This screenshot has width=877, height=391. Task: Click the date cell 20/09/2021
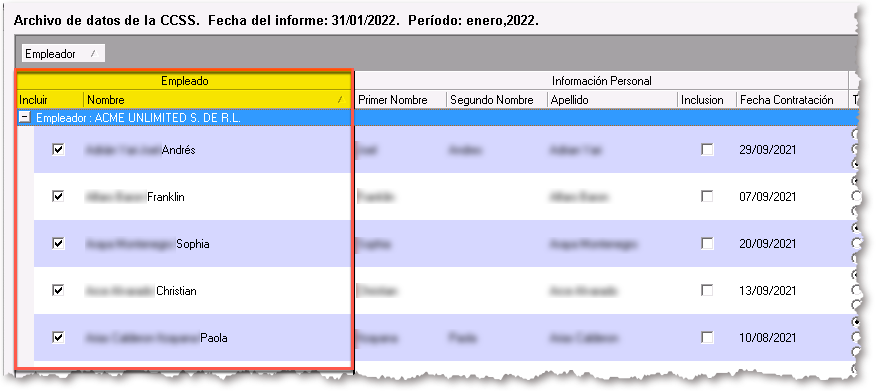793,244
